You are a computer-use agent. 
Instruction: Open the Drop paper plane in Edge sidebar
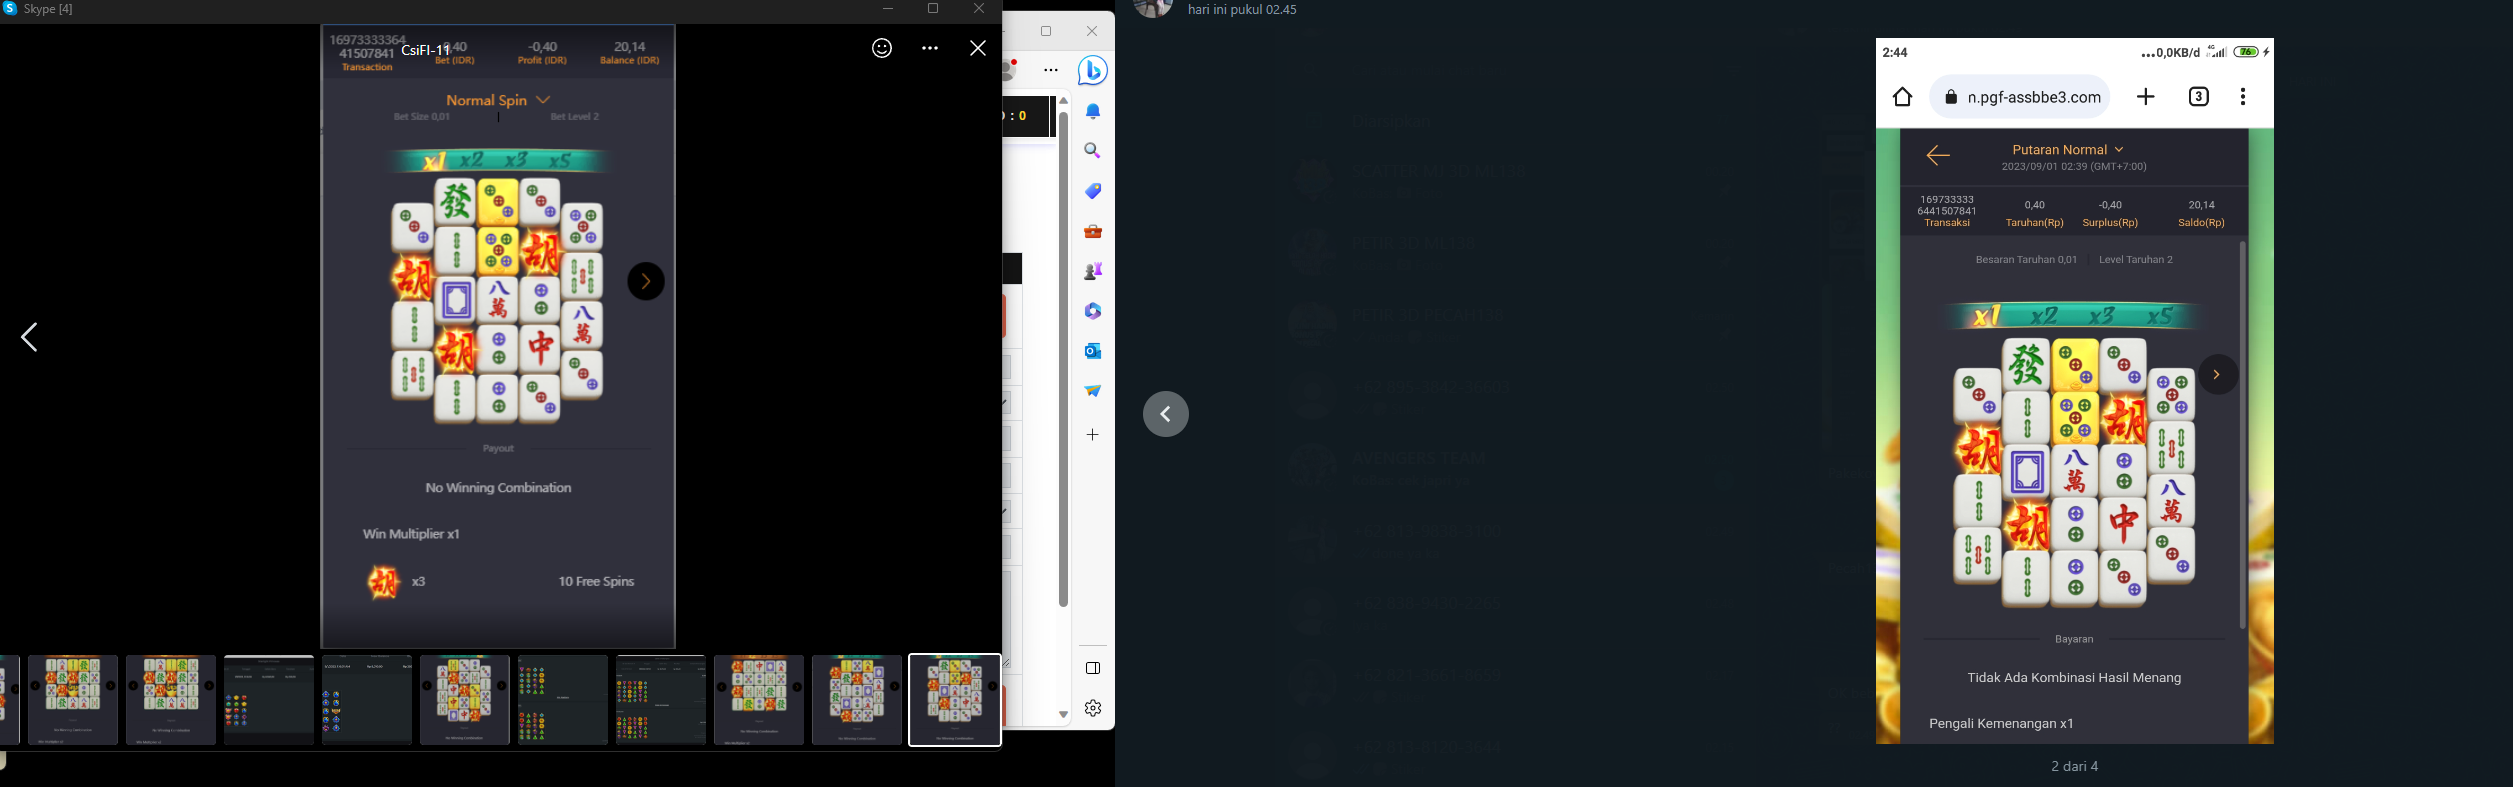point(1093,391)
